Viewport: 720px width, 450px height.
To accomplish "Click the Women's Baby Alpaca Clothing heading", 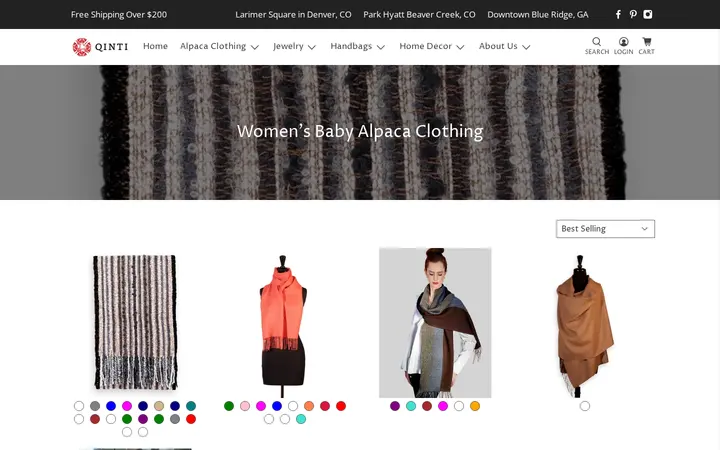I will (360, 131).
